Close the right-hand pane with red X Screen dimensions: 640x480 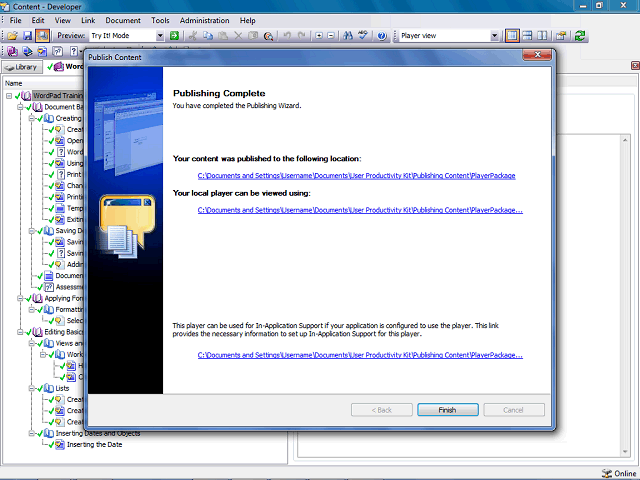coord(635,66)
